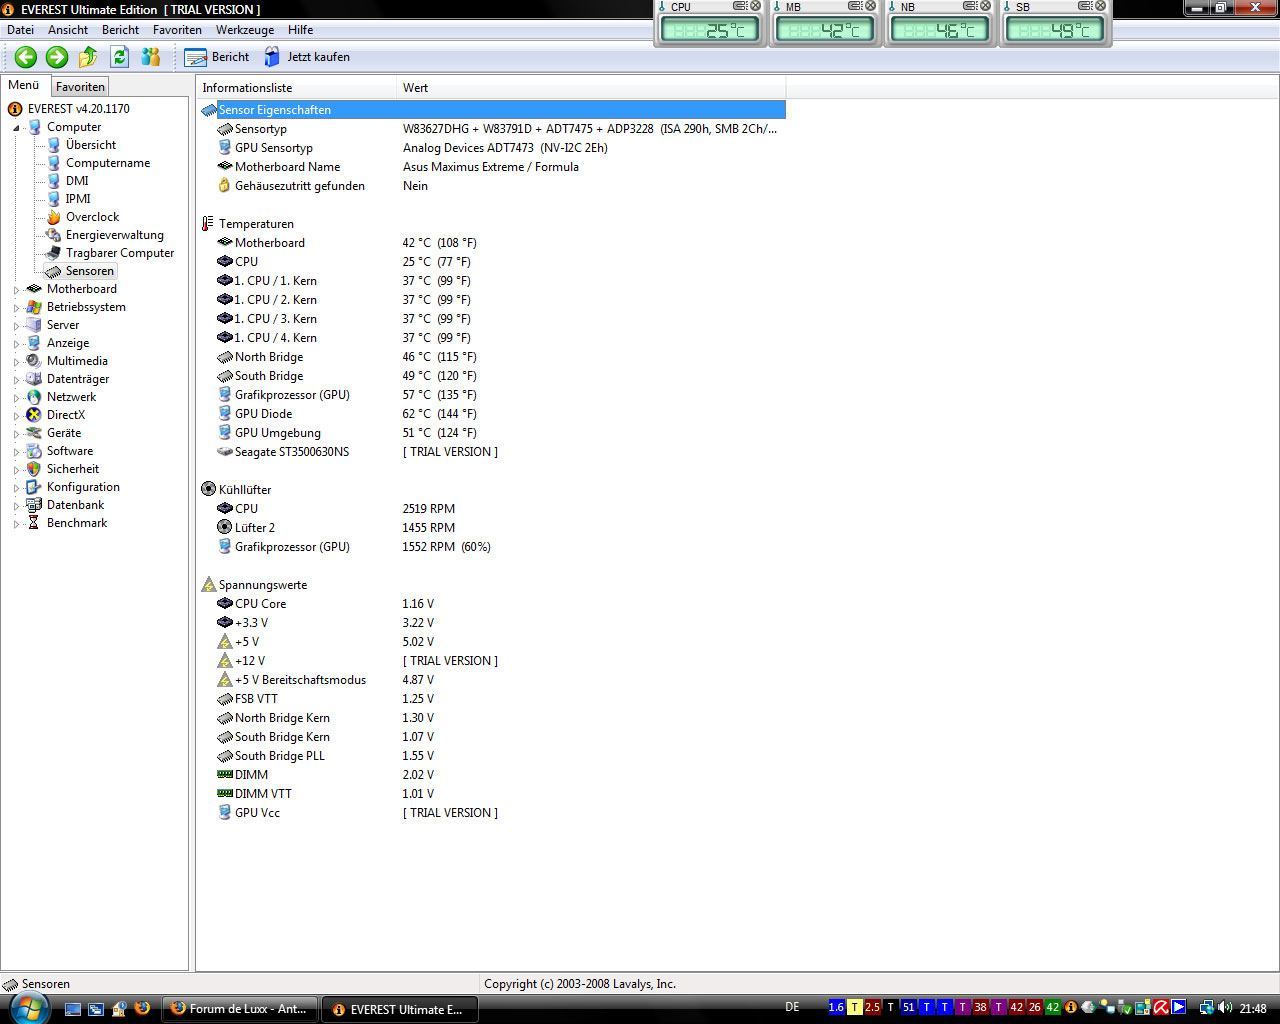Image resolution: width=1280 pixels, height=1024 pixels.
Task: Select the Gehäusezutritt gefunden lock icon
Action: (224, 186)
